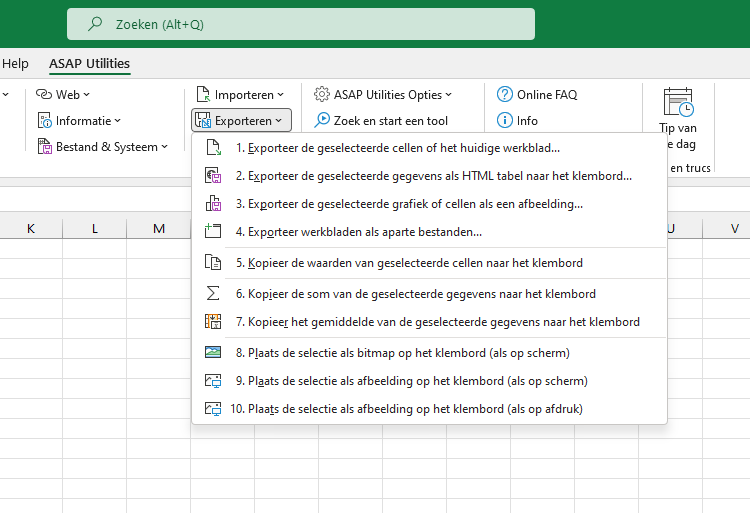Click the Zoek en start een tool icon
The width and height of the screenshot is (750, 513).
(322, 120)
